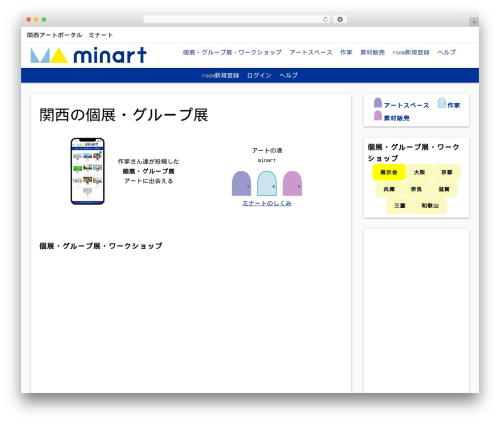
Task: Click the minart logo
Action: (88, 55)
